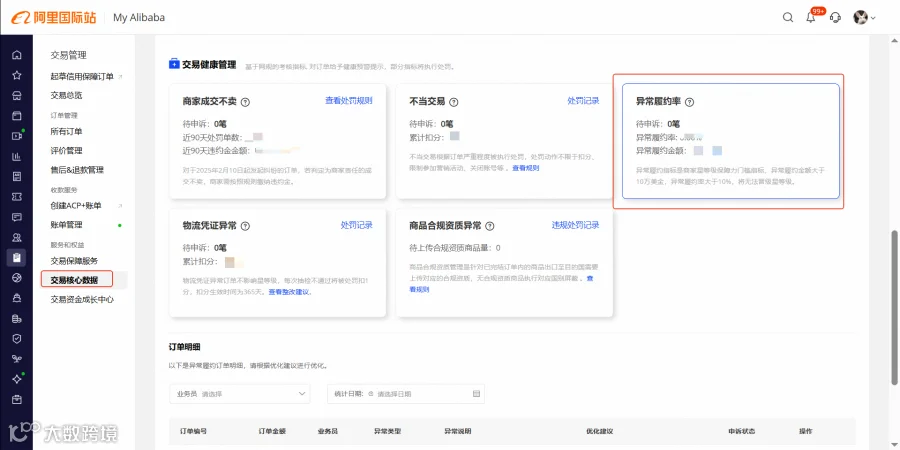Click the star favorites icon in sidebar

click(17, 75)
